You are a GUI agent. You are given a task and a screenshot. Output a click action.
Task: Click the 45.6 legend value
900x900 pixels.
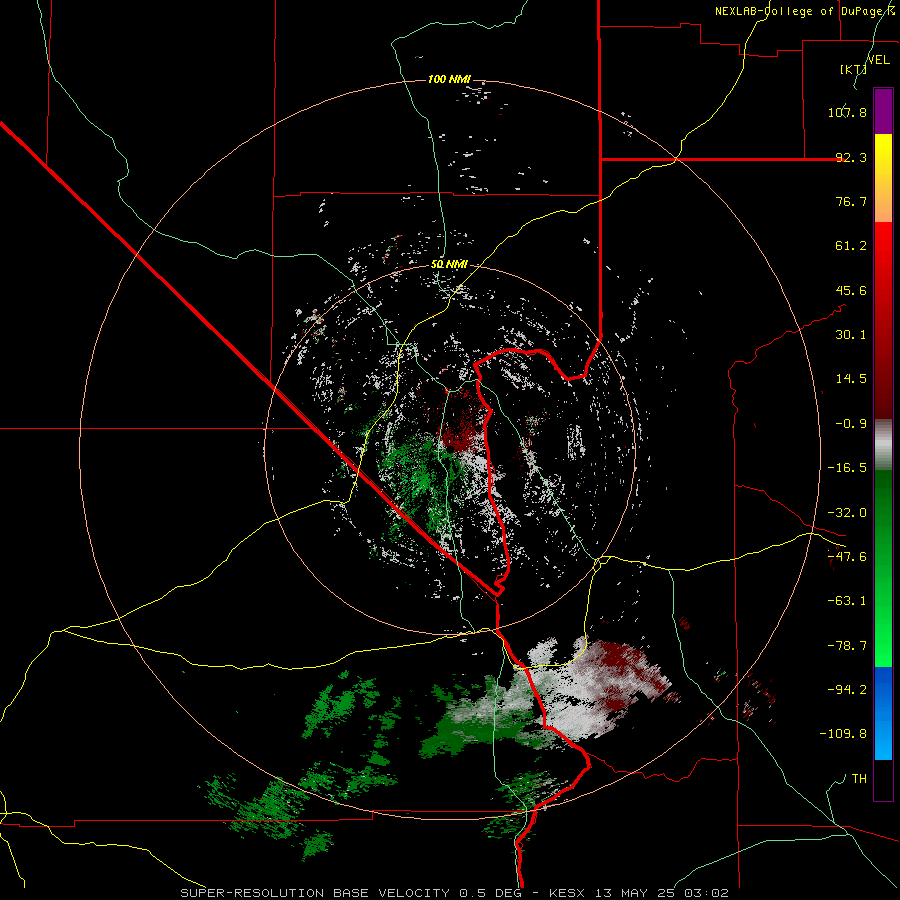pos(851,290)
